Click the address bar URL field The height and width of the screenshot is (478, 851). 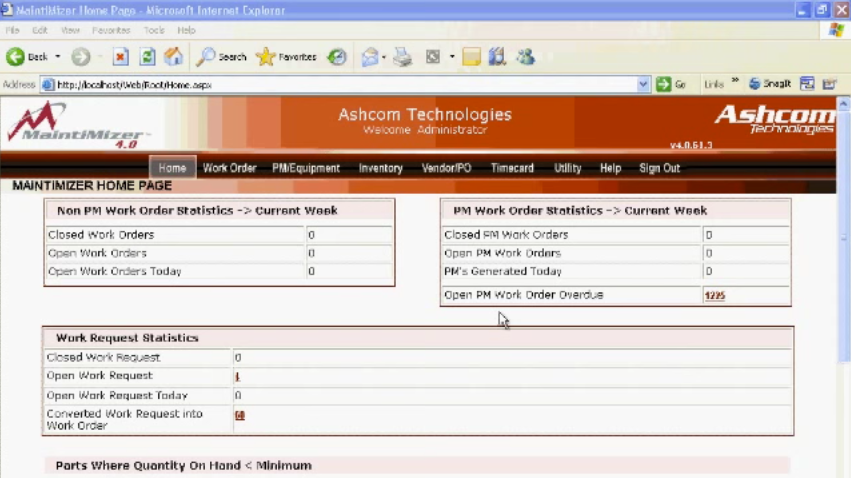345,85
